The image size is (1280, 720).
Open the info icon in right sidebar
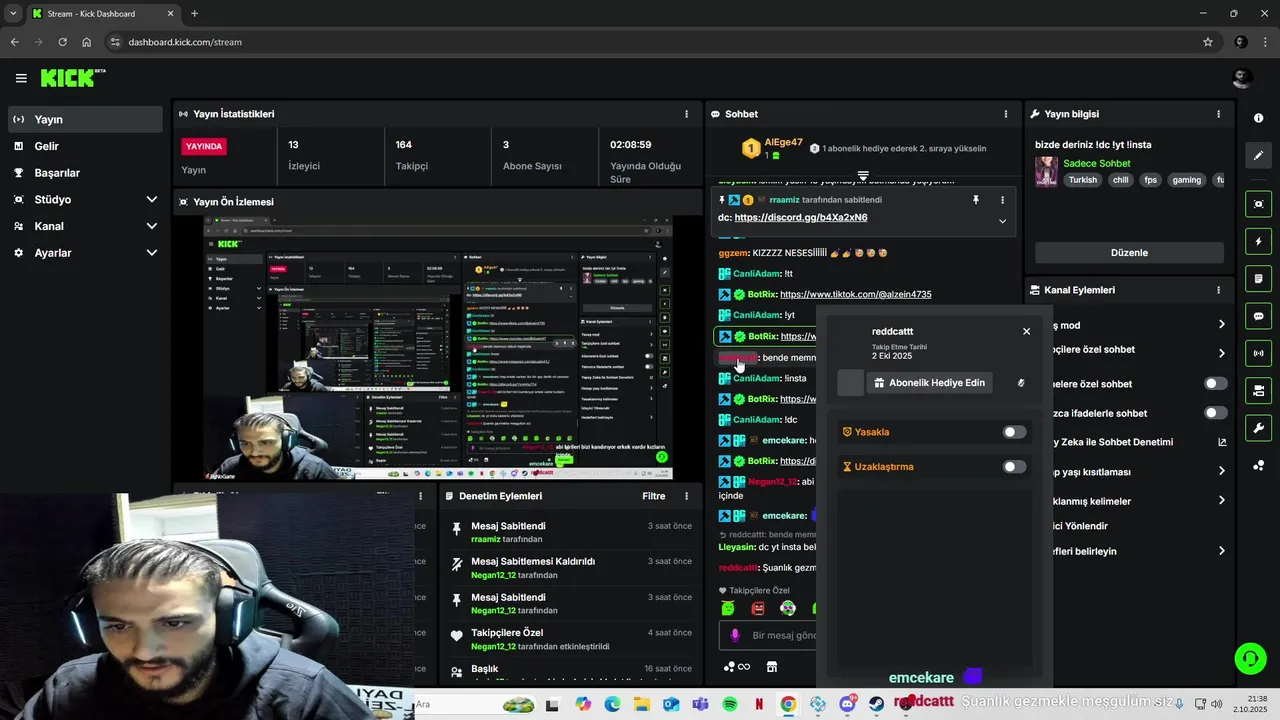point(1258,118)
